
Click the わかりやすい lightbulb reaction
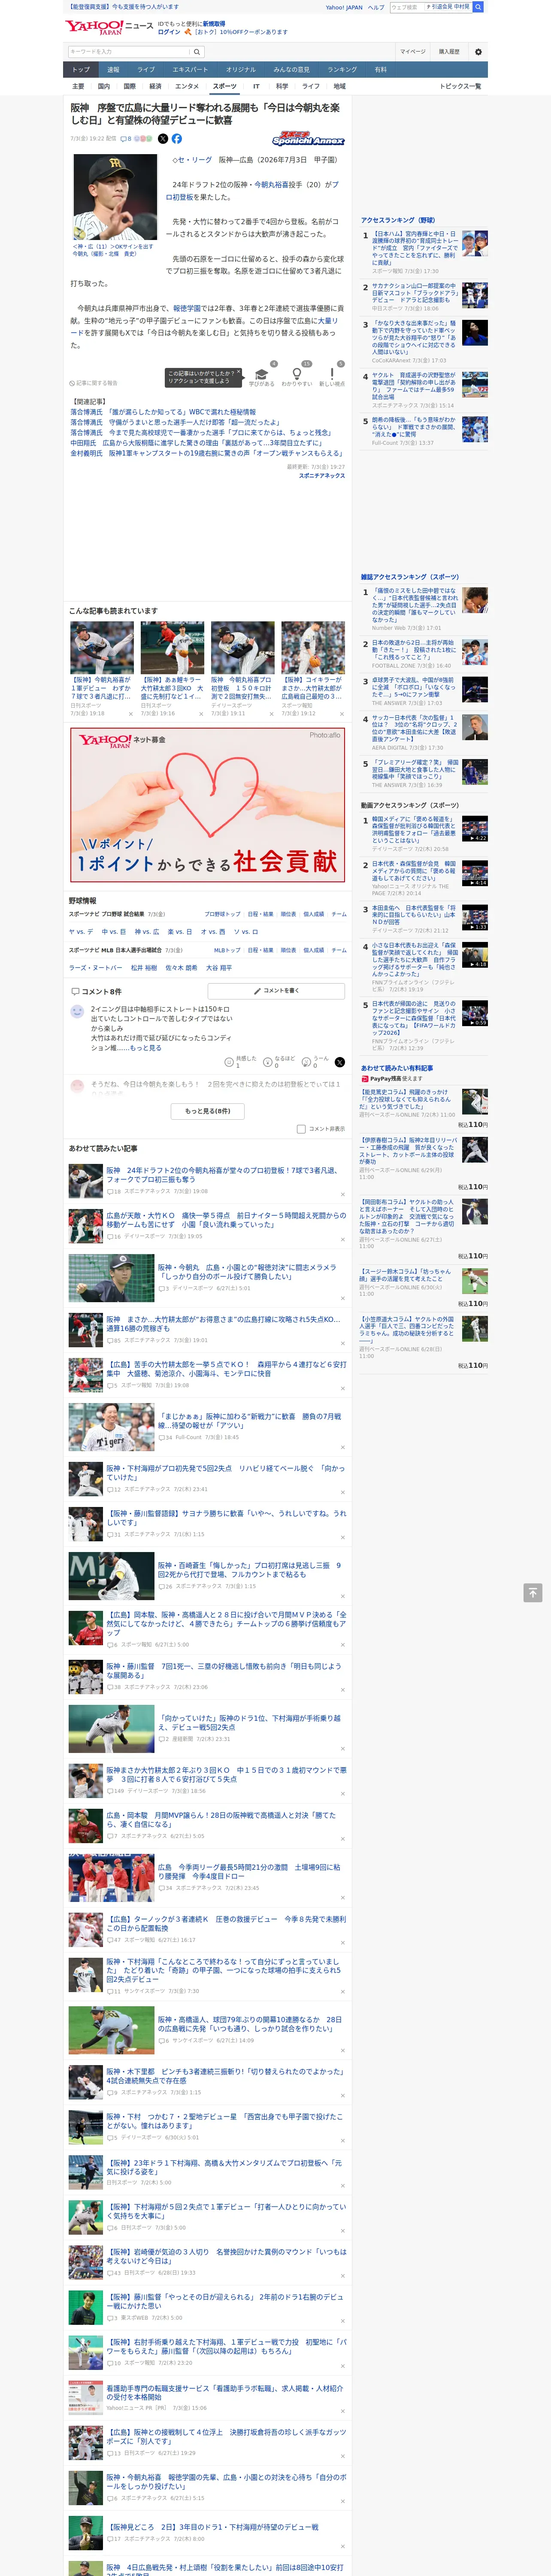tap(297, 375)
